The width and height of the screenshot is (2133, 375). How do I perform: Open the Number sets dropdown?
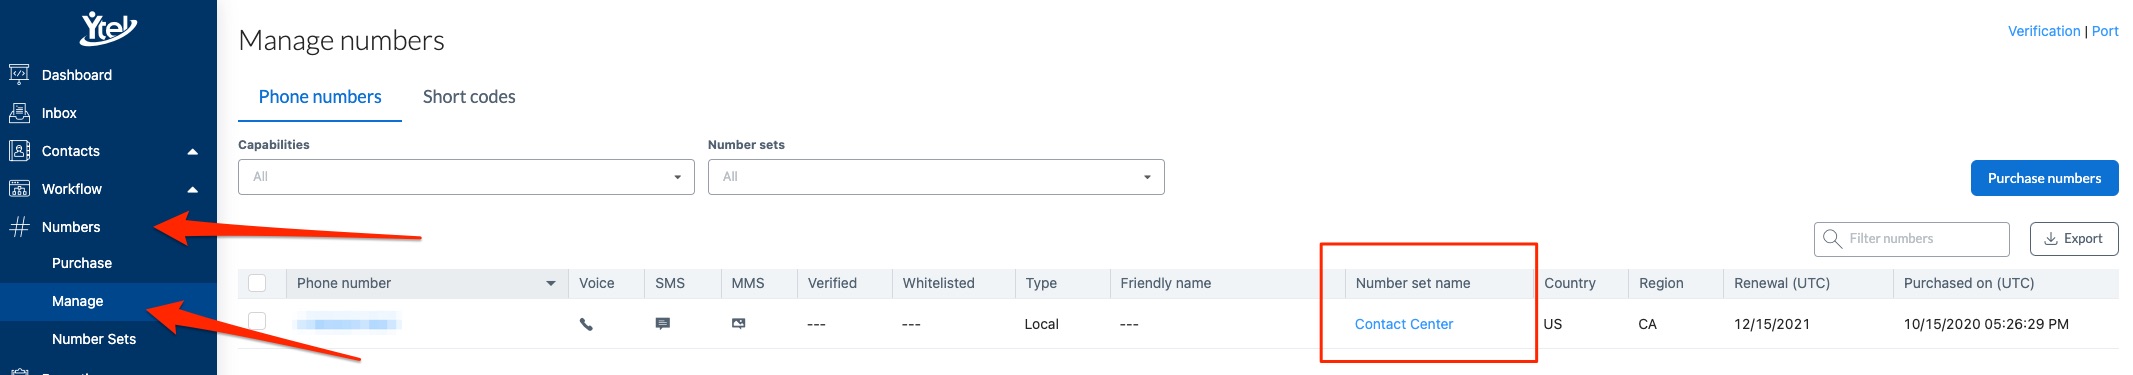pos(936,177)
